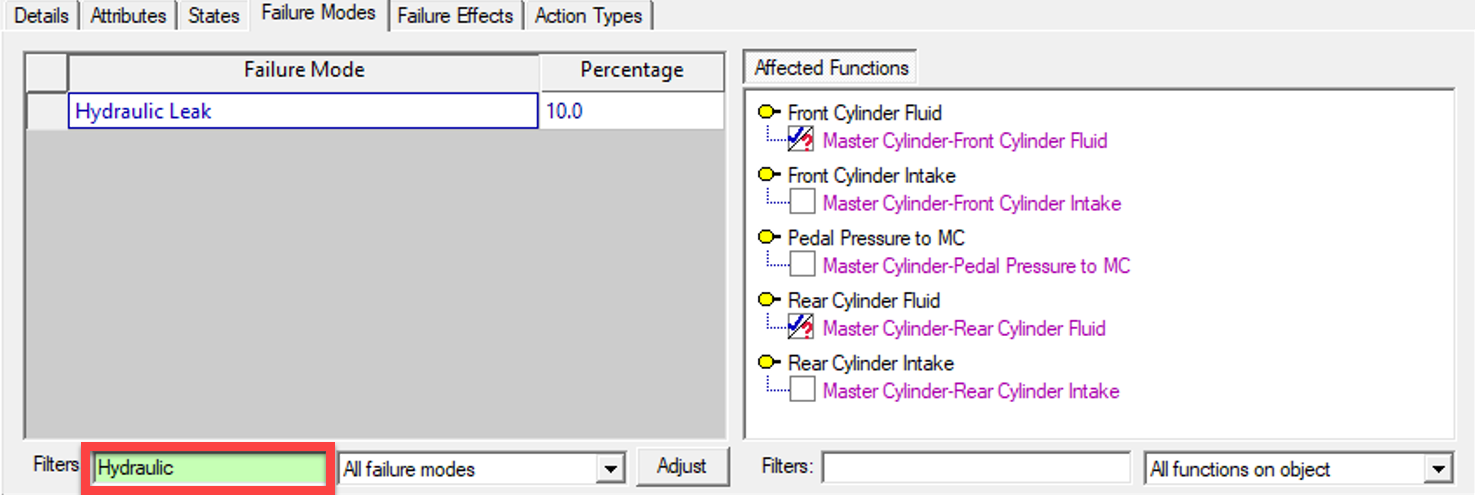Click yellow function icon beside Pedal Pressure to MC
Viewport: 1475px width, 495px height.
pos(769,238)
